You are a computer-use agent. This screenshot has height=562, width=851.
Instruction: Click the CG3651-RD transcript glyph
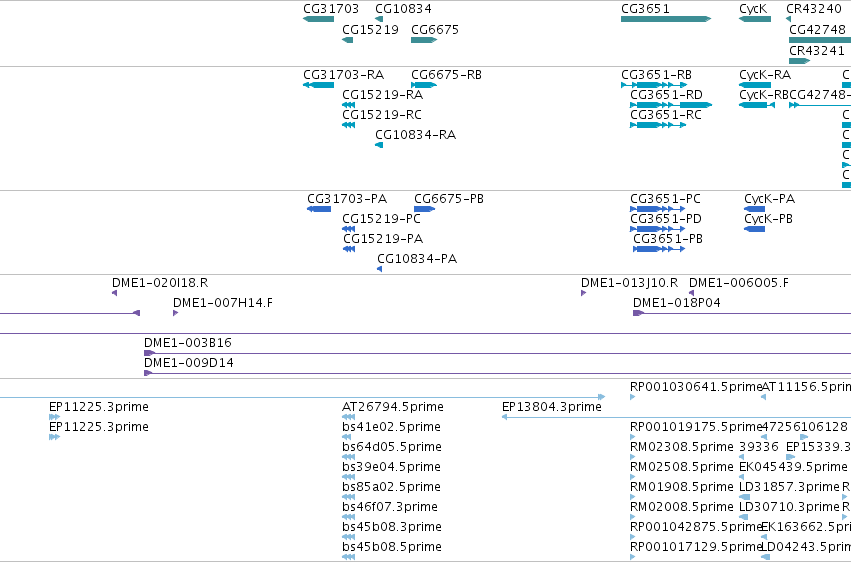coord(671,105)
